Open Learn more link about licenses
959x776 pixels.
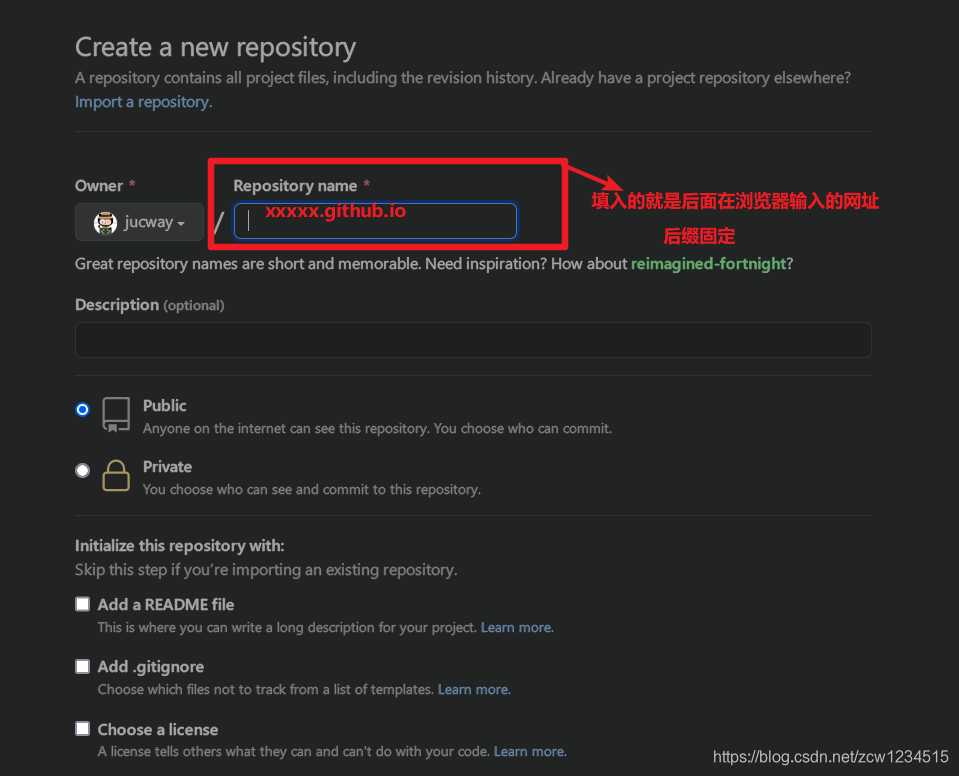[530, 751]
